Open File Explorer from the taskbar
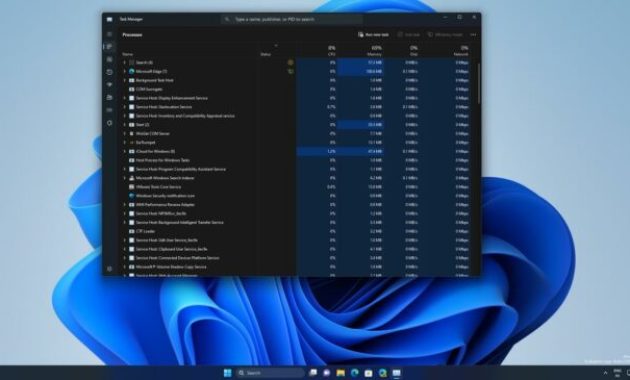630x380 pixels. pyautogui.click(x=341, y=373)
